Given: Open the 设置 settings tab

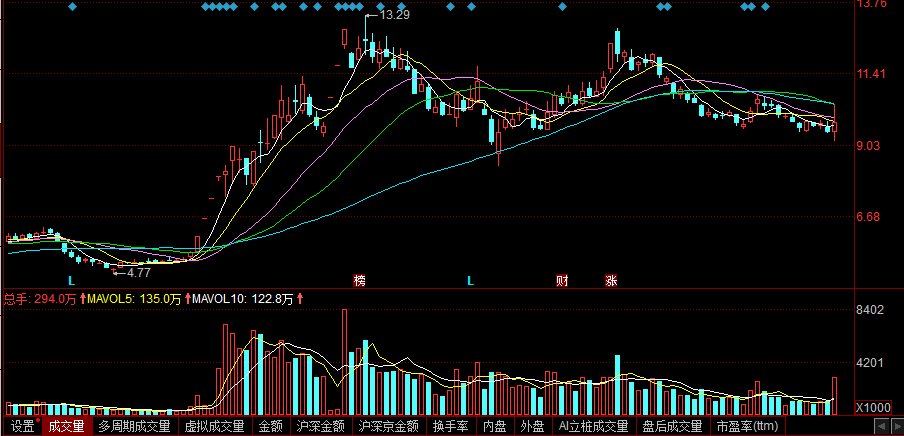Looking at the screenshot, I should click(x=24, y=427).
